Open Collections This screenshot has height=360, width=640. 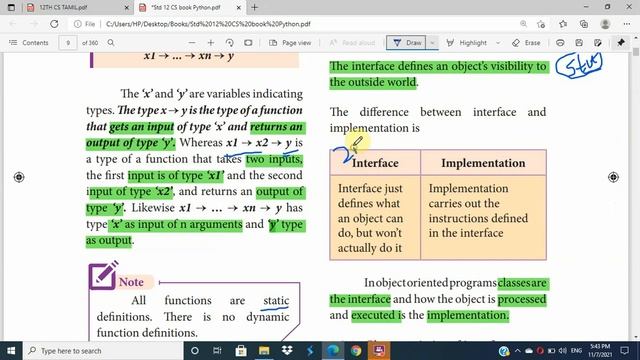pos(584,24)
